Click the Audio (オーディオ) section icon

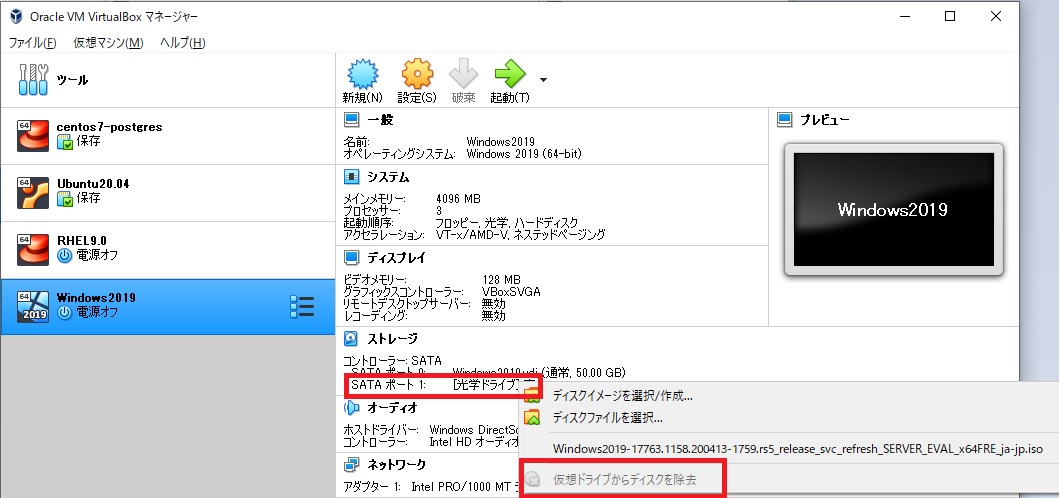click(x=351, y=408)
